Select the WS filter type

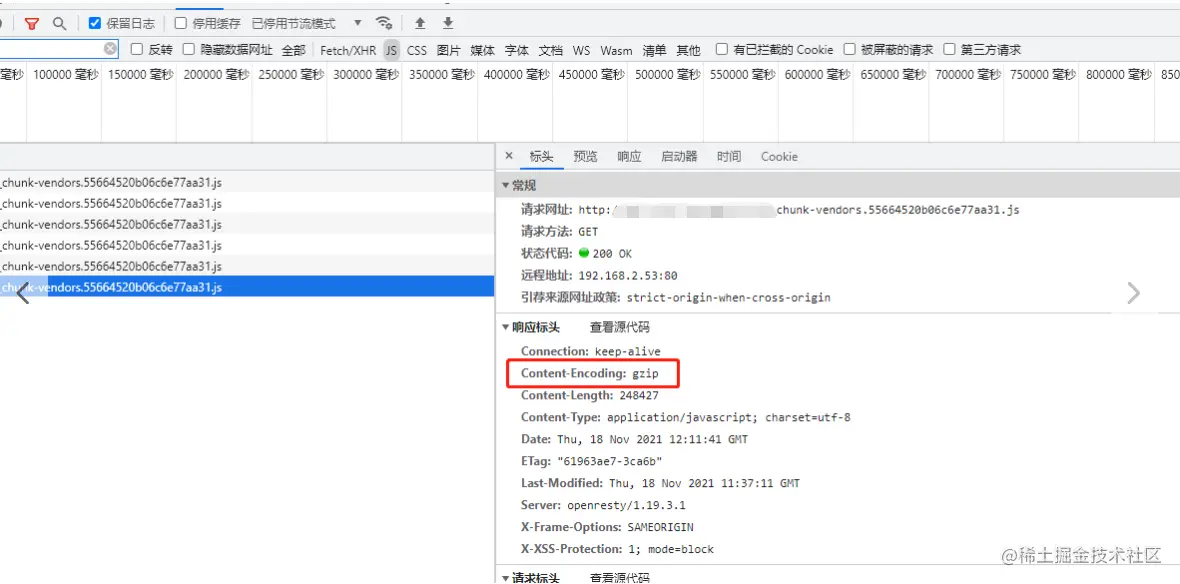[x=581, y=50]
